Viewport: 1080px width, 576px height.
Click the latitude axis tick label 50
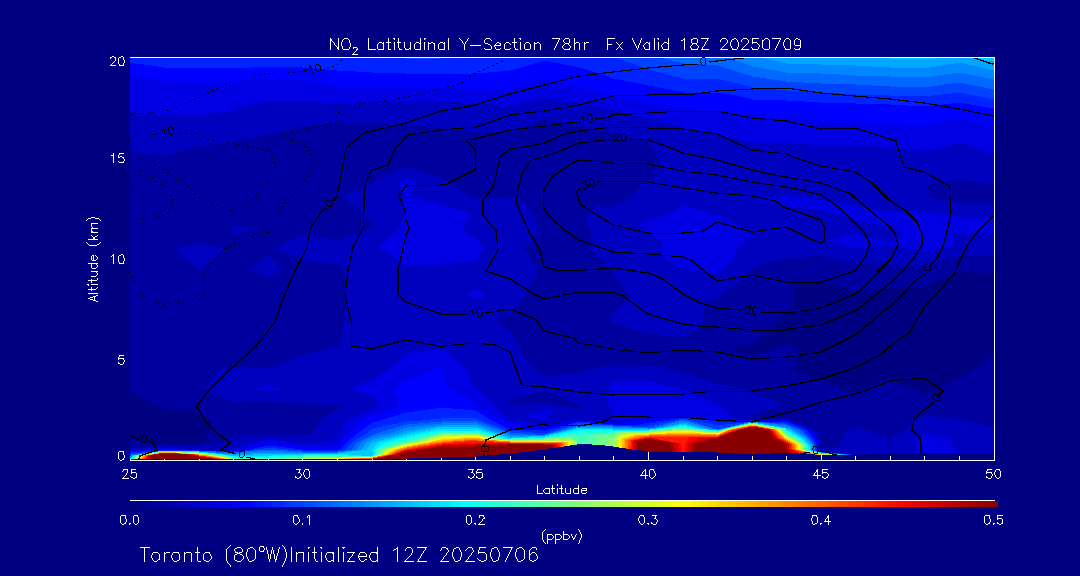994,473
